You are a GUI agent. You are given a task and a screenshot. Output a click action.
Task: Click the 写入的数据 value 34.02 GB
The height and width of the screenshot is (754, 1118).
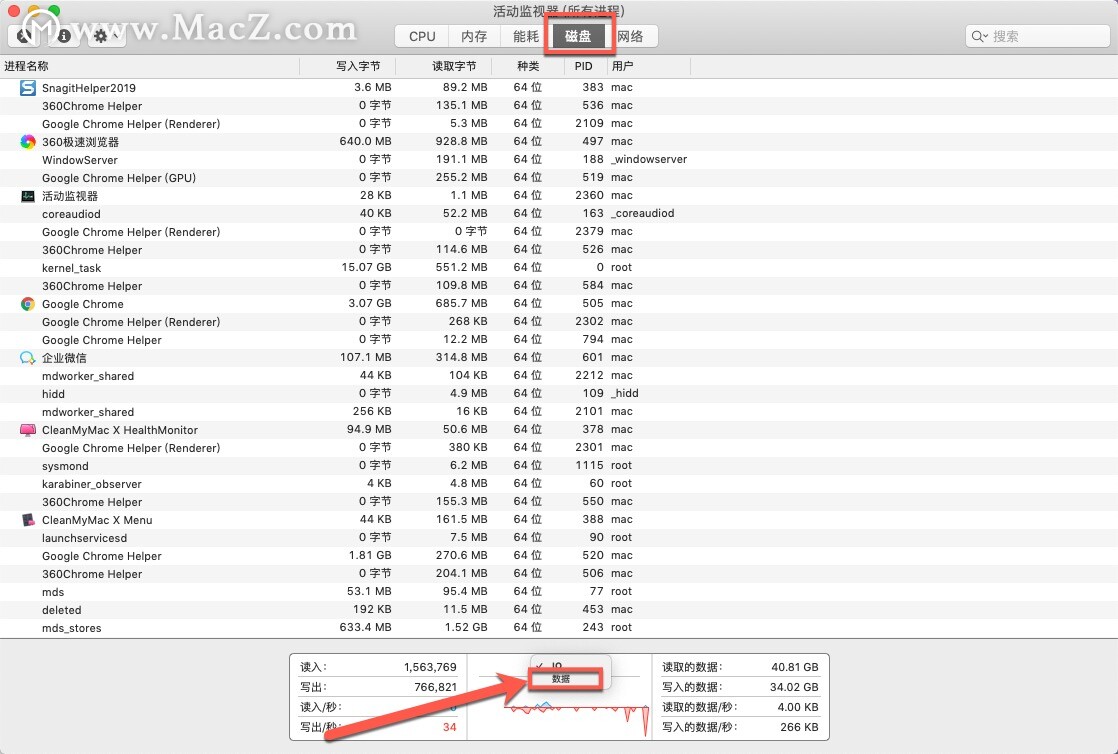tap(794, 687)
